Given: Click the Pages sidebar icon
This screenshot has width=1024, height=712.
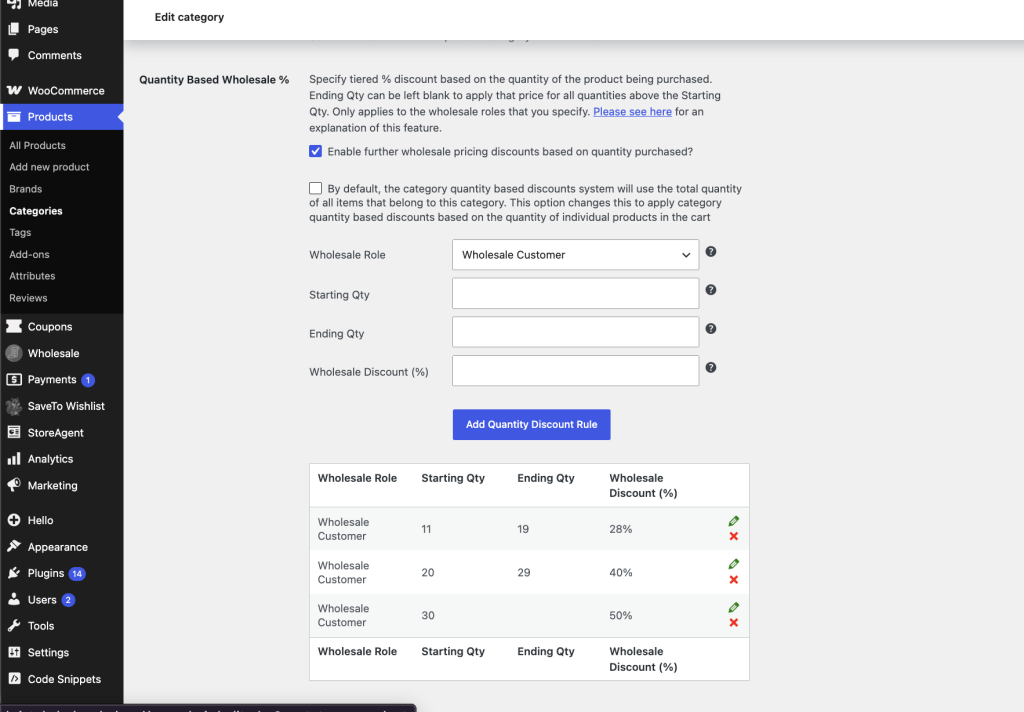Looking at the screenshot, I should click(14, 29).
